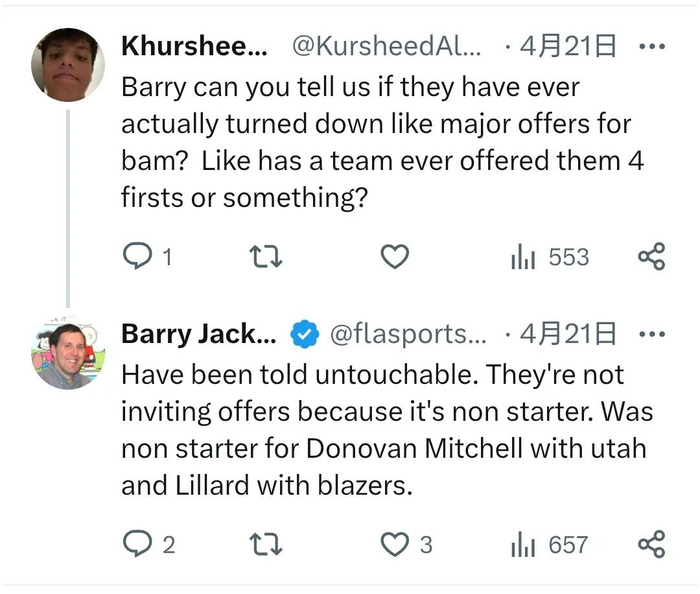The height and width of the screenshot is (594, 700).
Task: Open Barry Jackson's profile picture
Action: tap(68, 353)
